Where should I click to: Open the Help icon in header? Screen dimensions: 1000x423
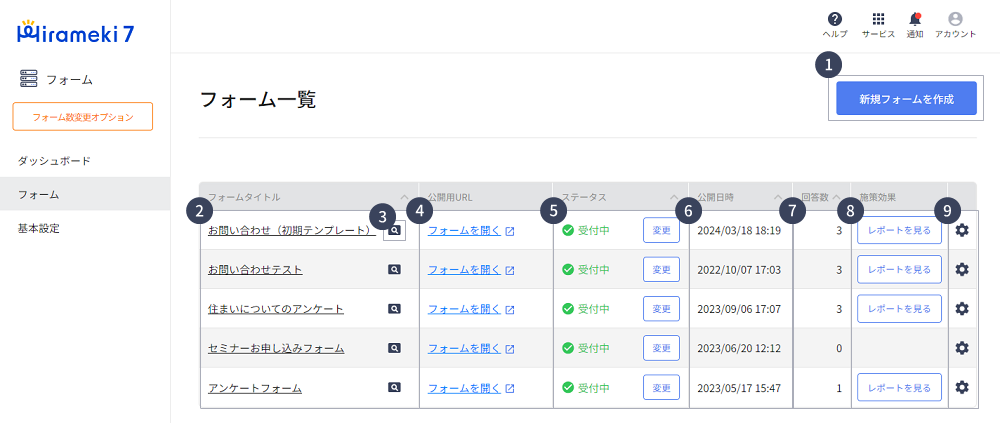tap(835, 19)
